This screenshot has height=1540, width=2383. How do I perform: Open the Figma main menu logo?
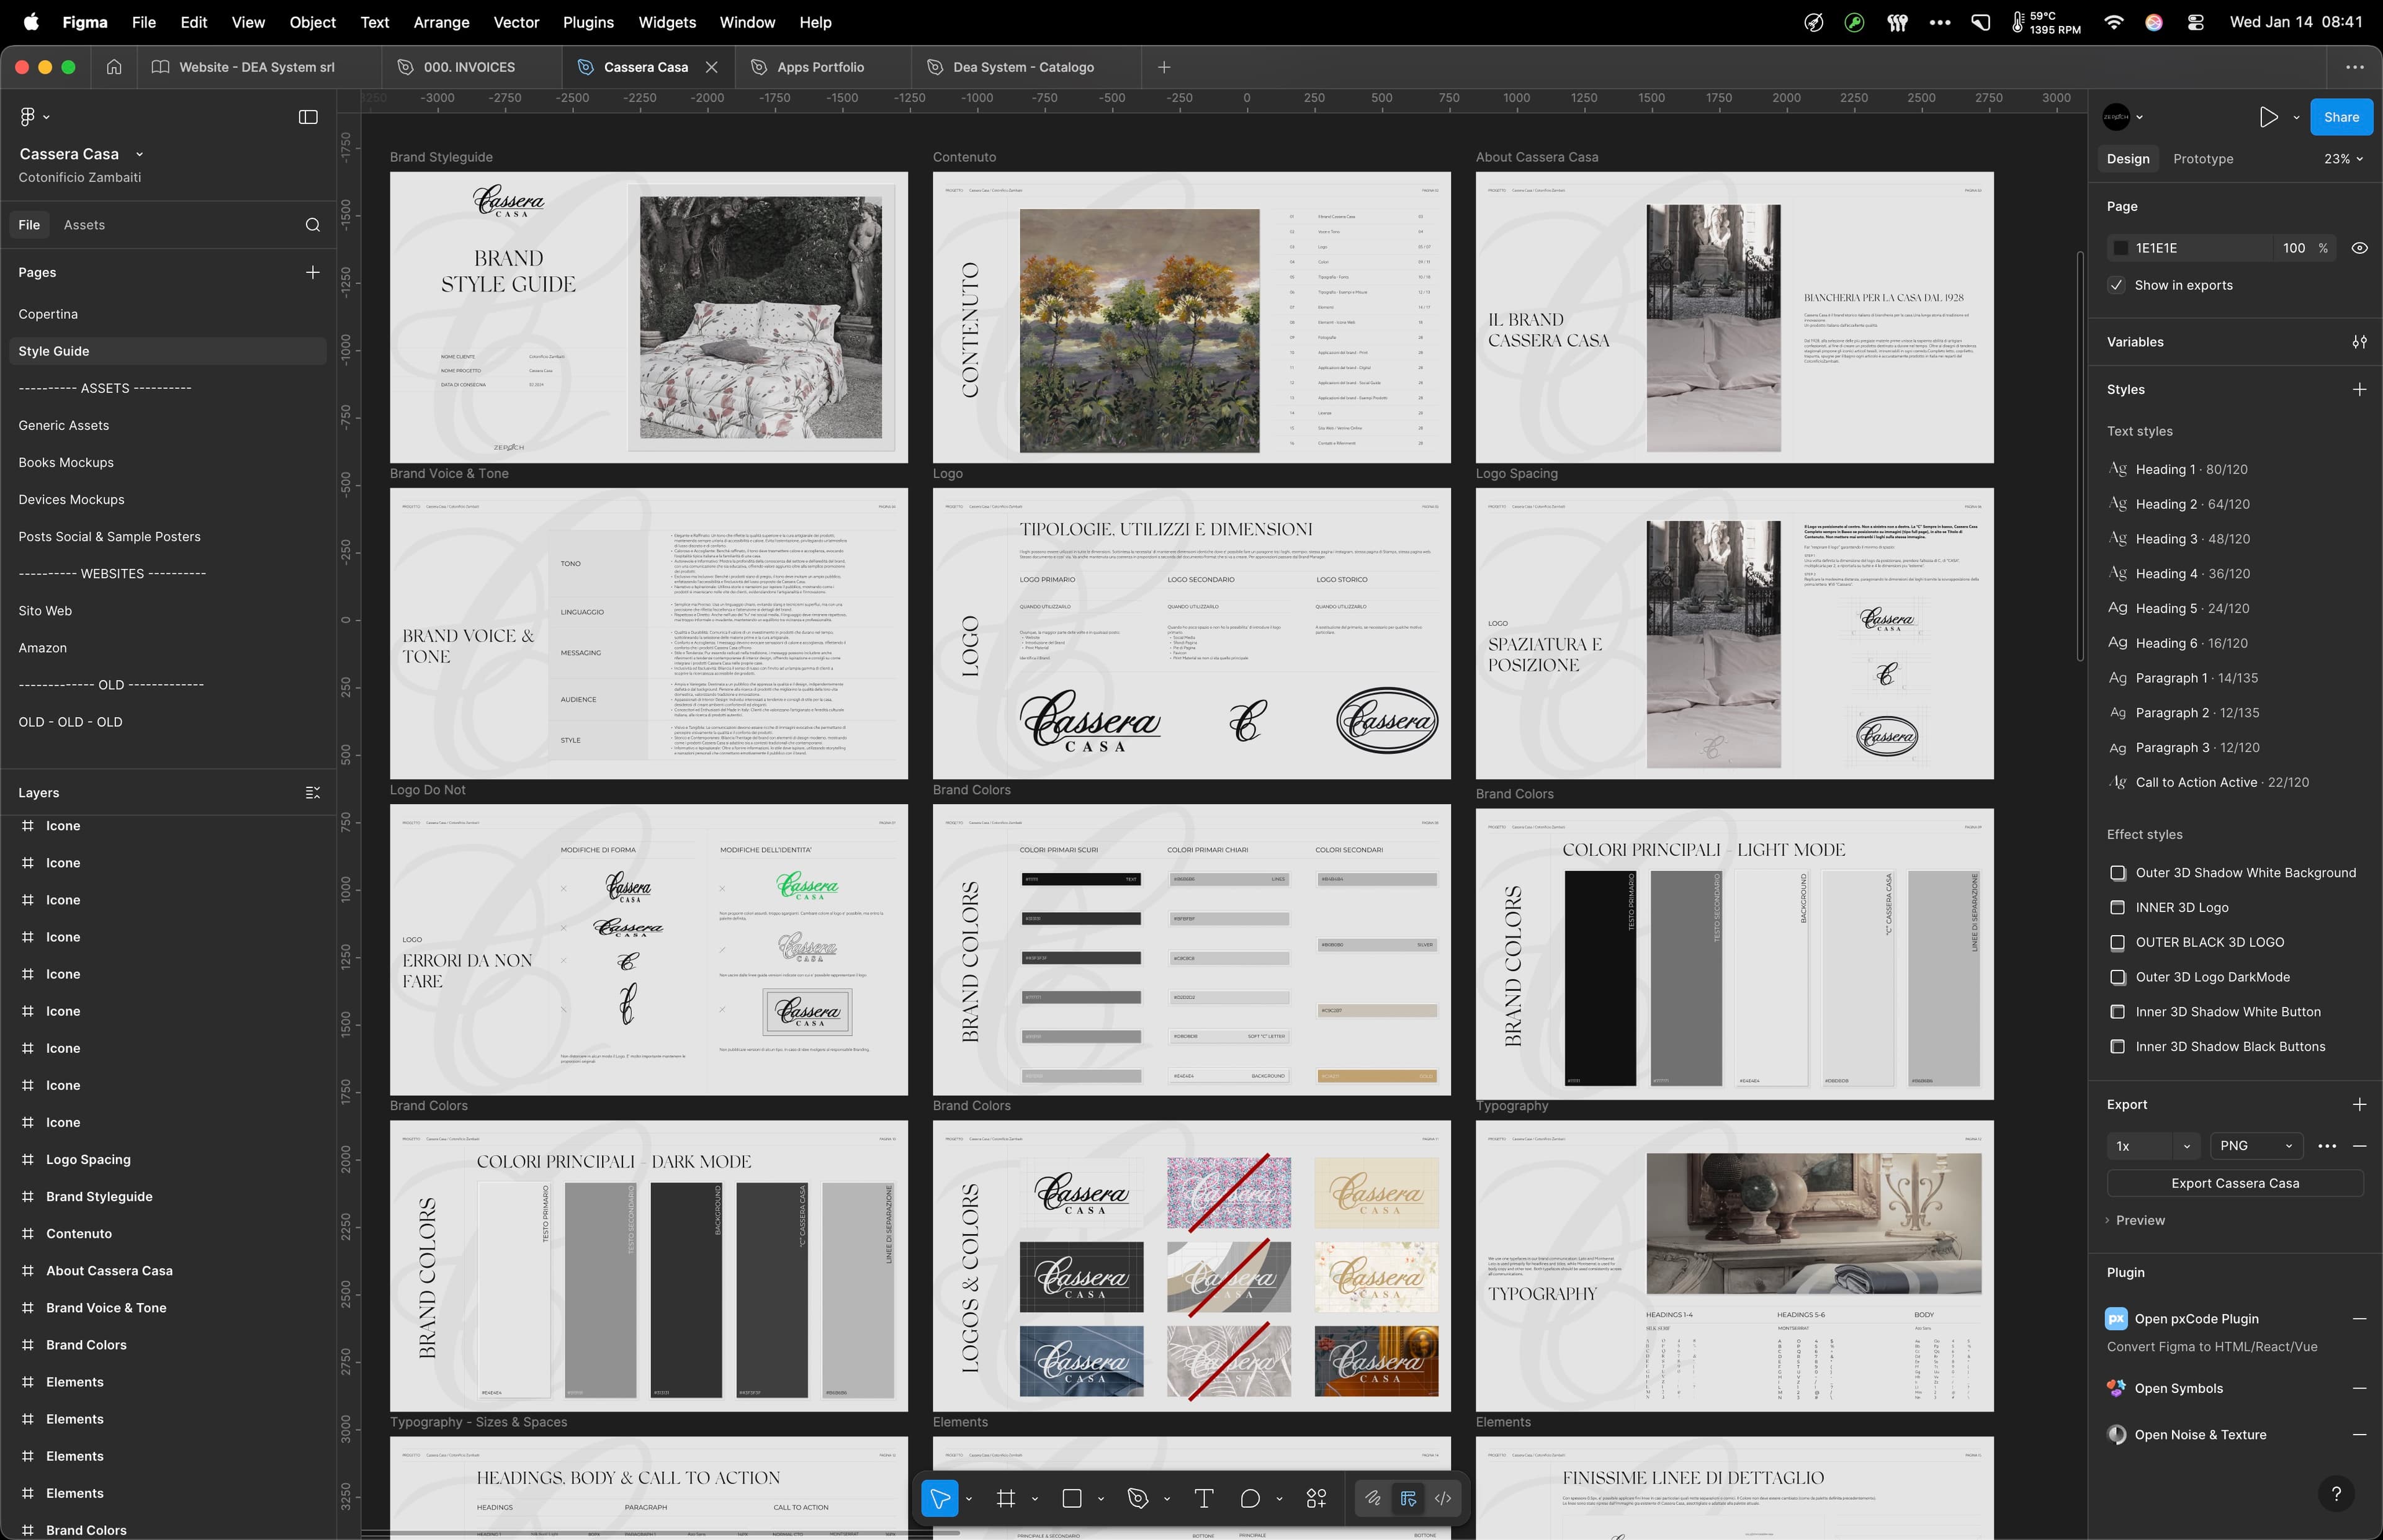tap(28, 117)
